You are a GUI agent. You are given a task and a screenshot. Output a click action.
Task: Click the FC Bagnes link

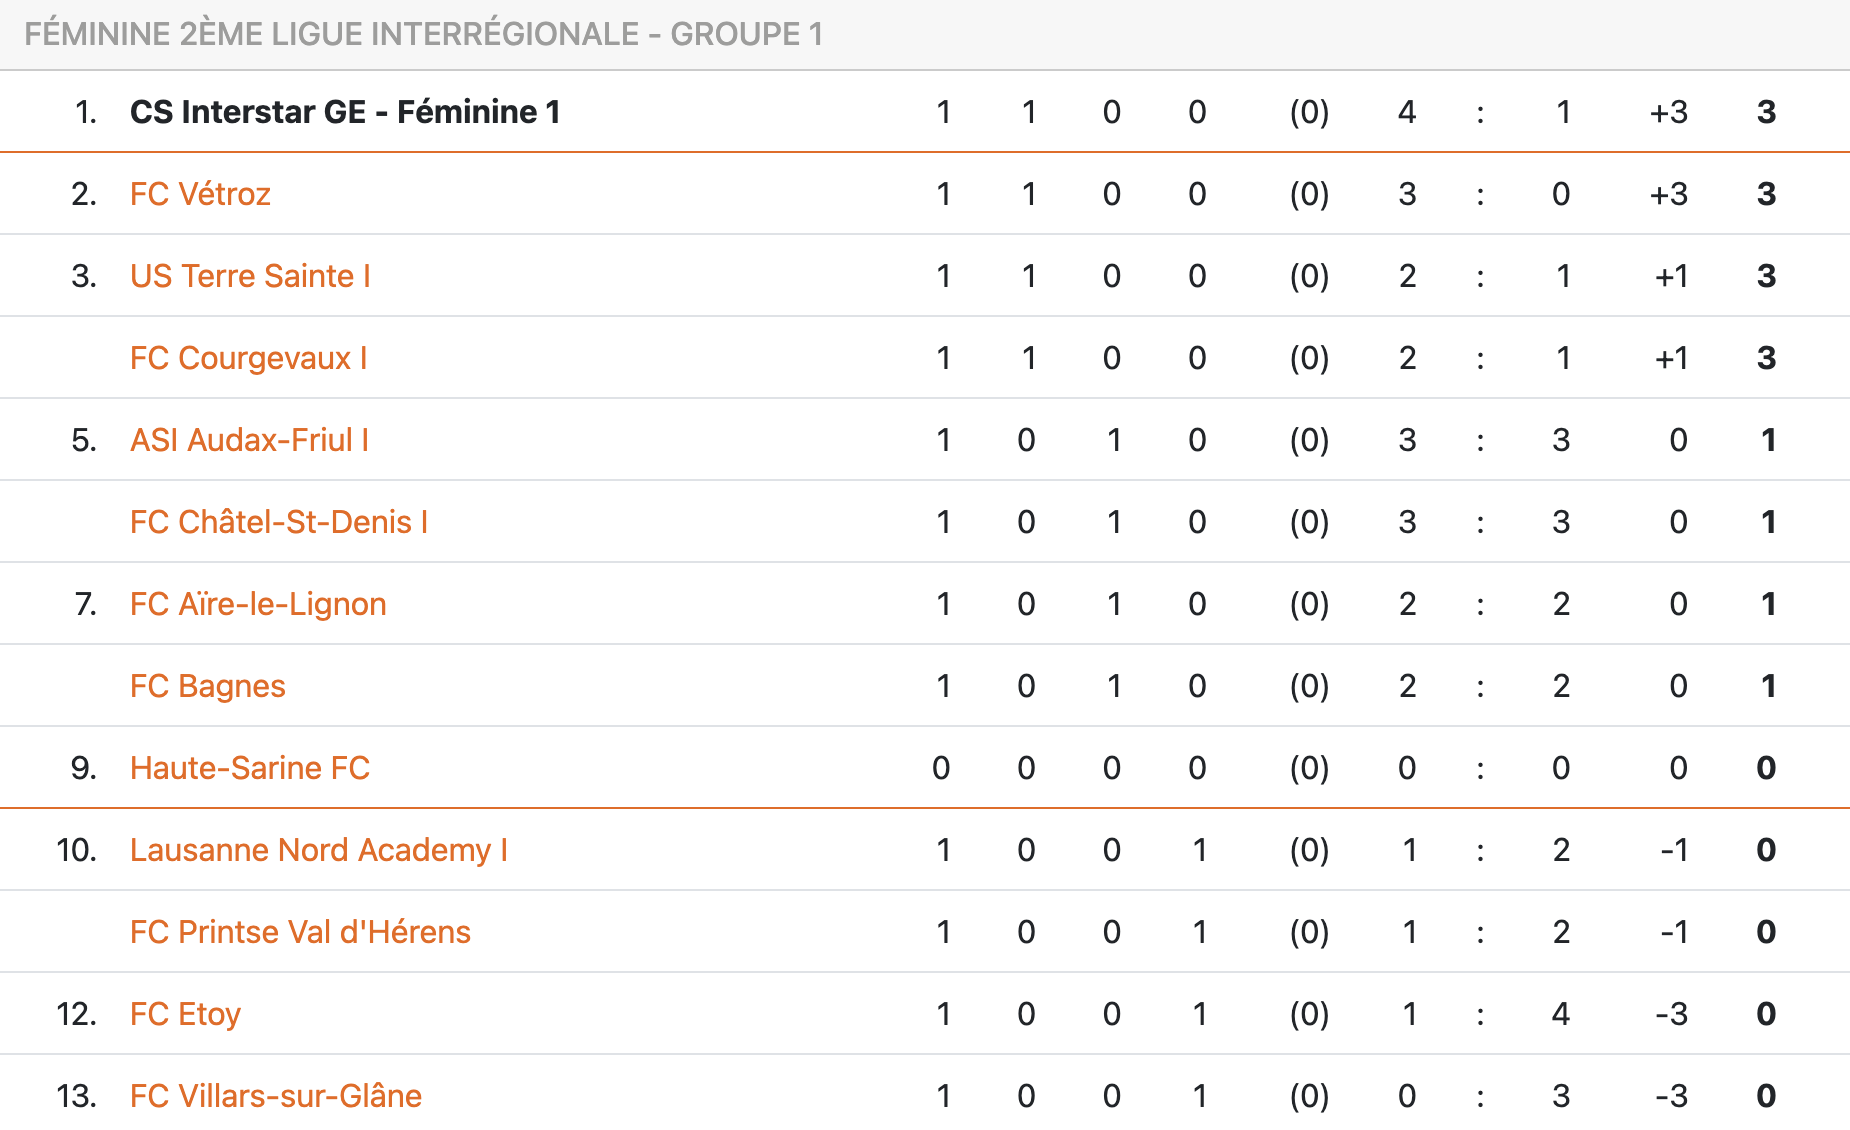[x=208, y=686]
